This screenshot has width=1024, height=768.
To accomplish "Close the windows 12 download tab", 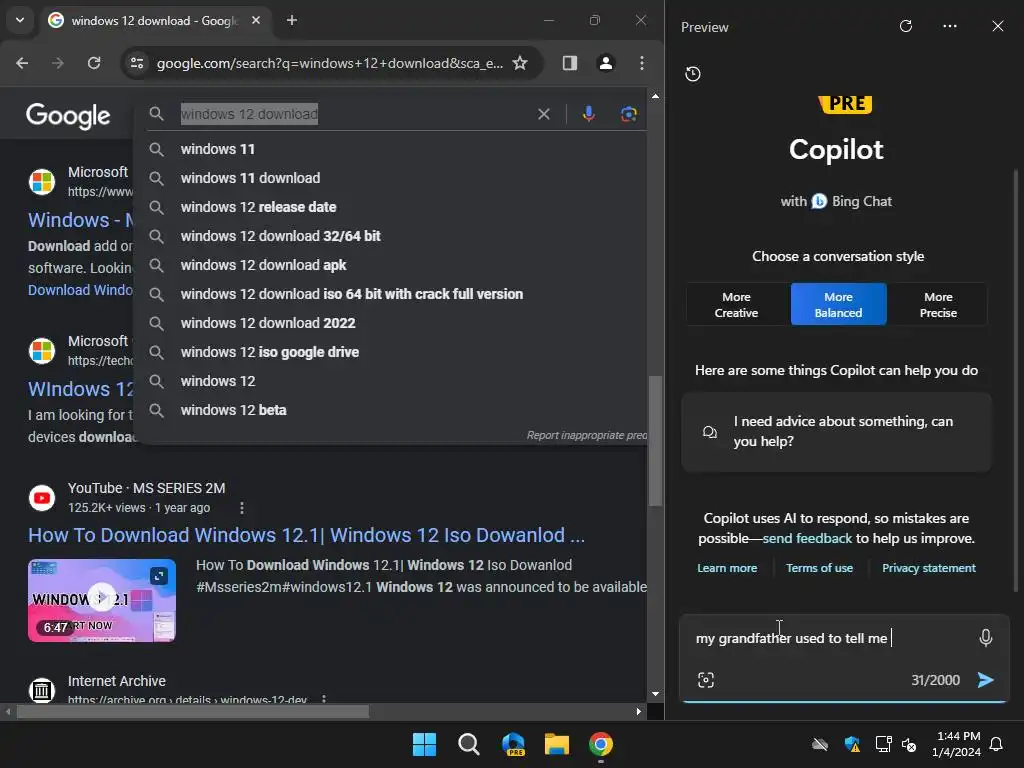I will point(256,20).
